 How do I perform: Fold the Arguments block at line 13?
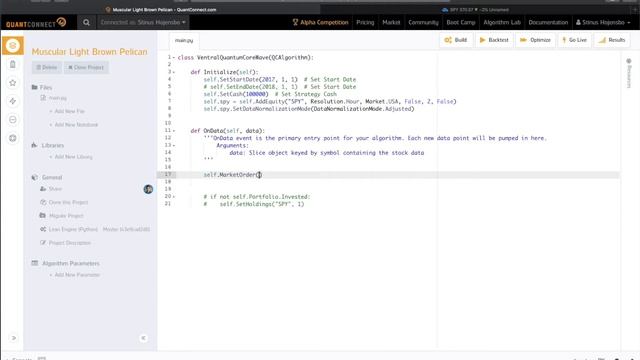(x=174, y=145)
